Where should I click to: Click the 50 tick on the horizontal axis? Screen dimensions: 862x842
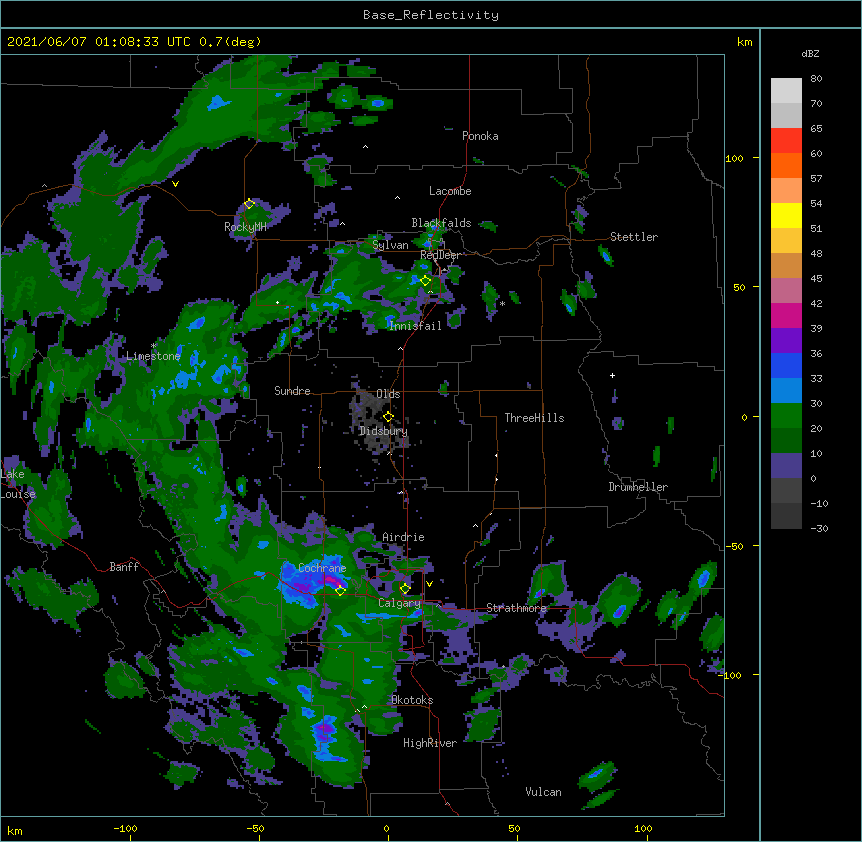tap(514, 828)
